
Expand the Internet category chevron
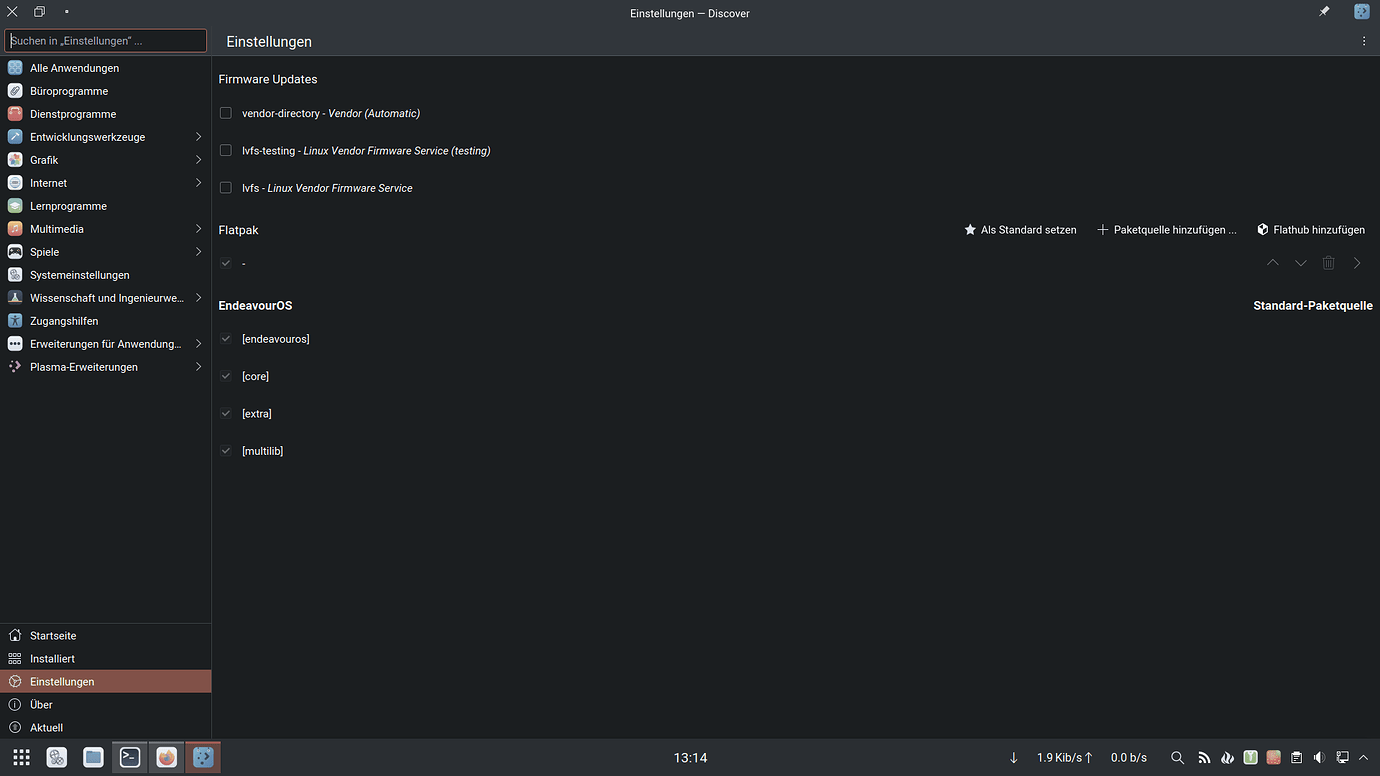click(198, 182)
